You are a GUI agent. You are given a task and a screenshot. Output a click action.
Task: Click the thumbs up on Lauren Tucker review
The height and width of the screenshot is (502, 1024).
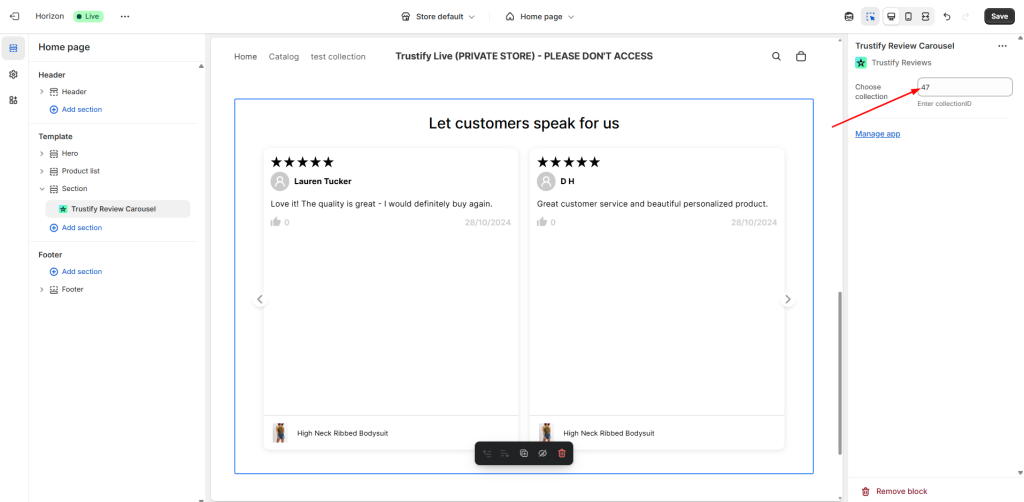point(275,222)
